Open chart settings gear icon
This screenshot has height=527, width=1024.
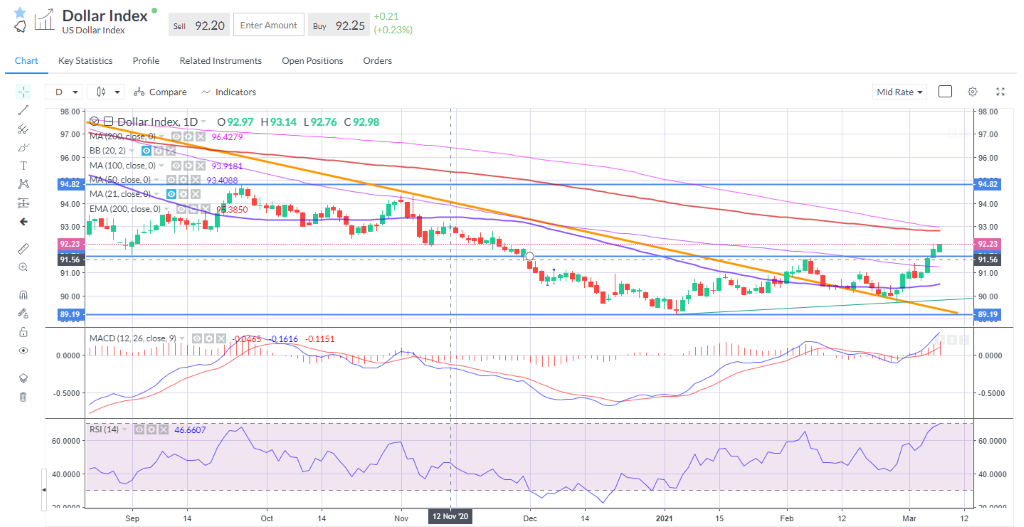973,92
